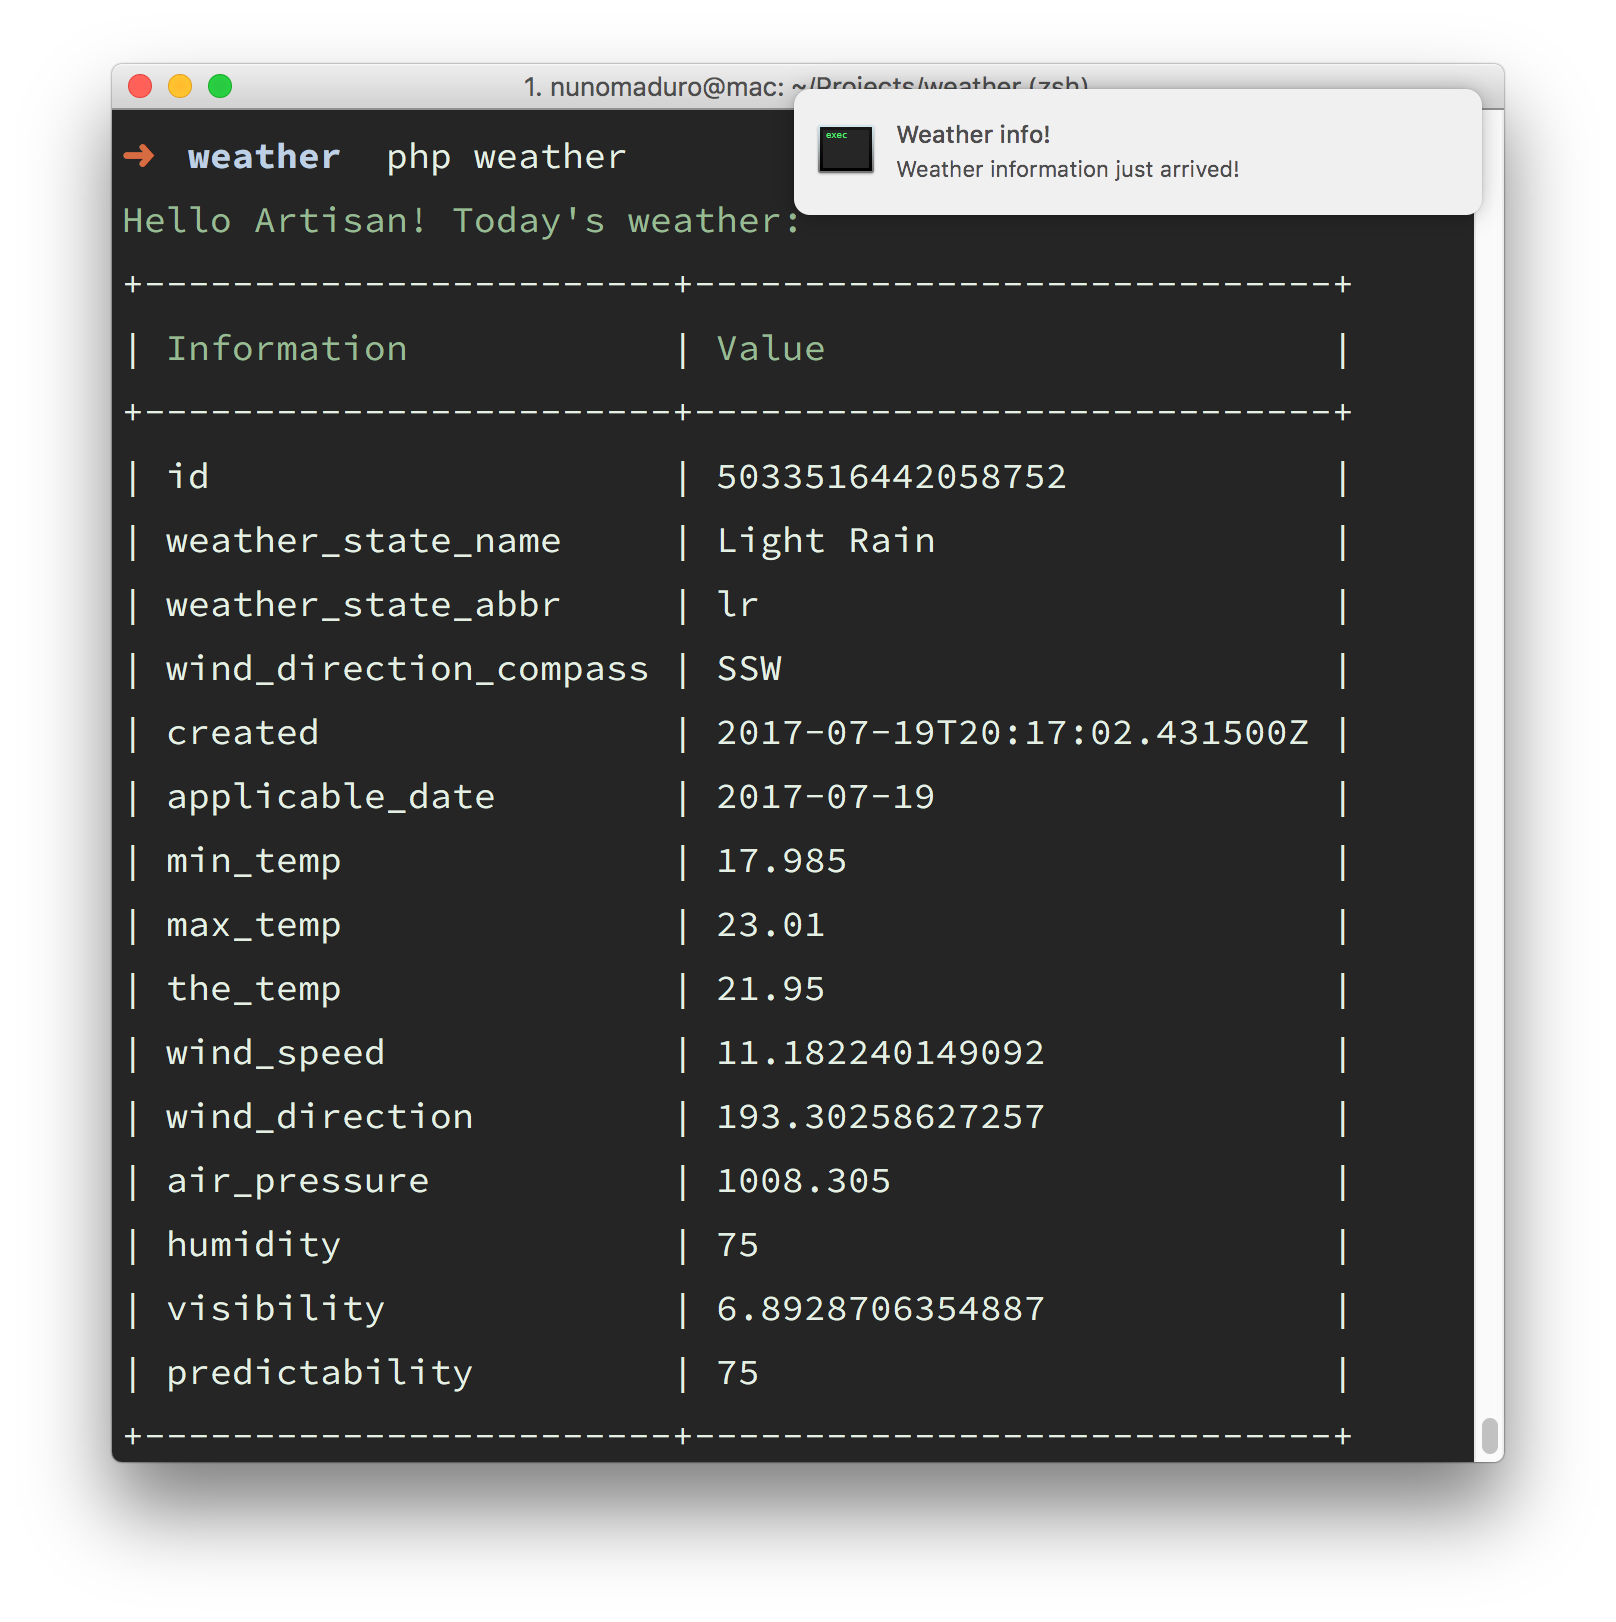
Task: Click the 'Weather information just arrived!' message
Action: (1067, 169)
